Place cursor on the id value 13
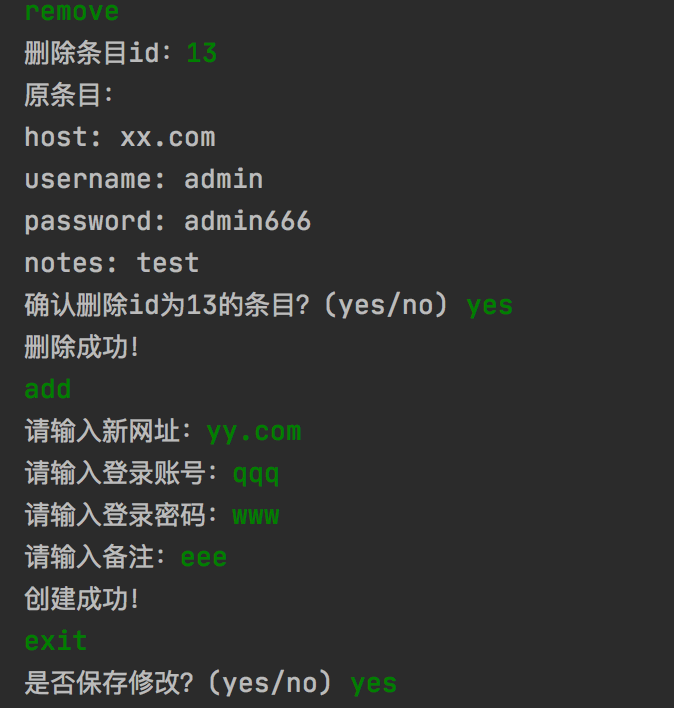Screen dimensions: 674x708 pyautogui.click(x=202, y=53)
